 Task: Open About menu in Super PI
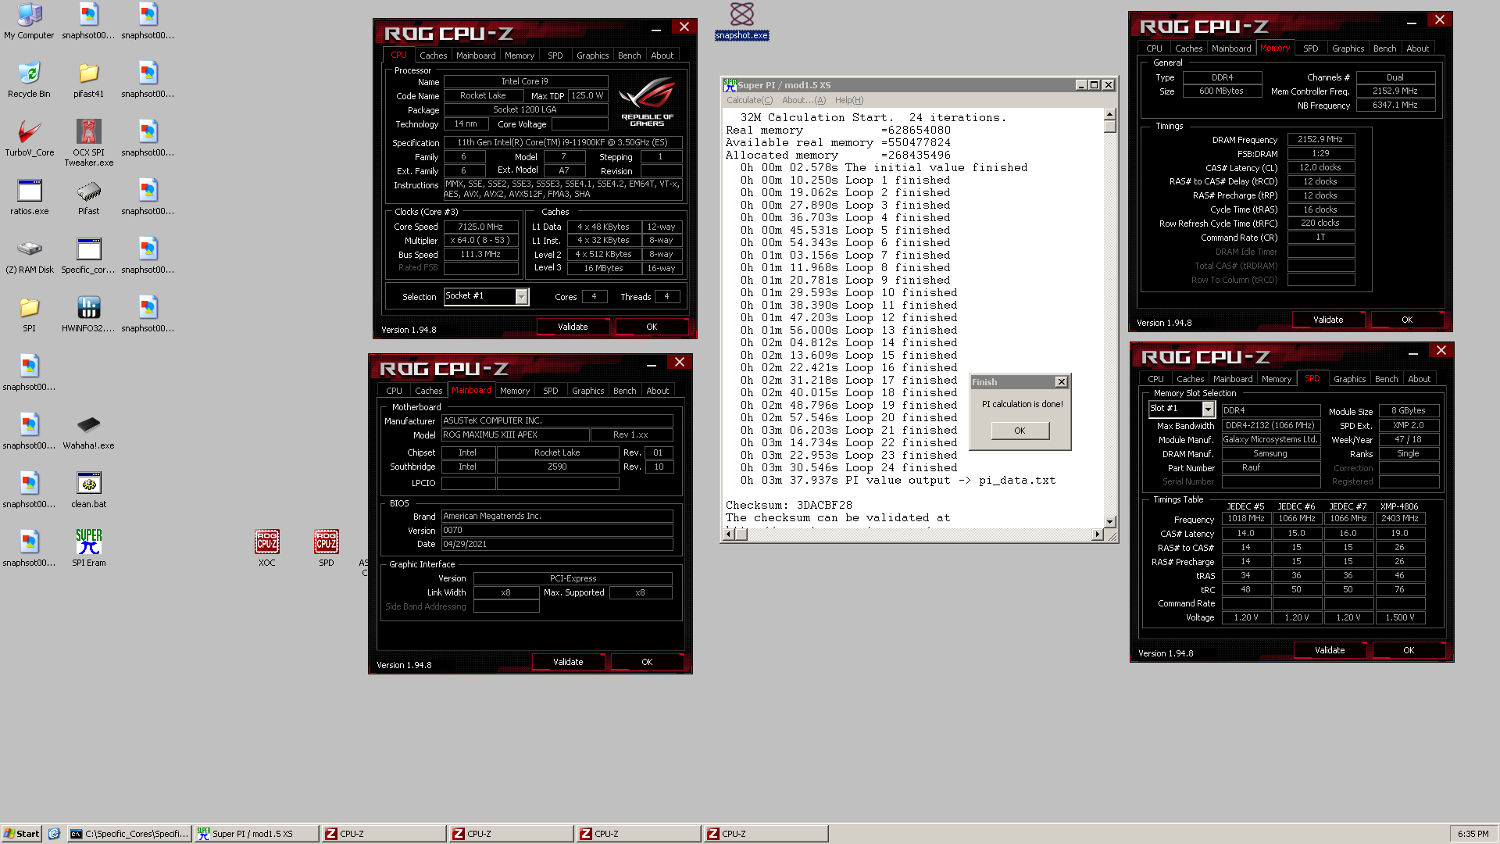coord(804,100)
